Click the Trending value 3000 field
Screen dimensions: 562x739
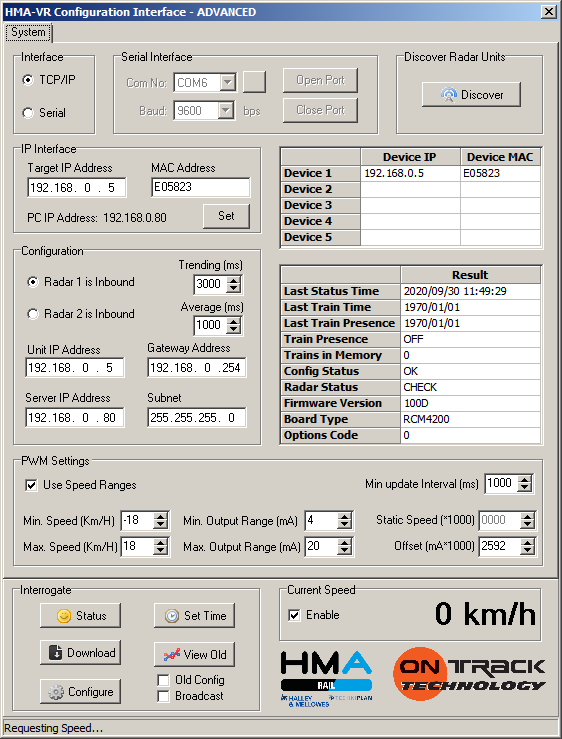[x=210, y=284]
